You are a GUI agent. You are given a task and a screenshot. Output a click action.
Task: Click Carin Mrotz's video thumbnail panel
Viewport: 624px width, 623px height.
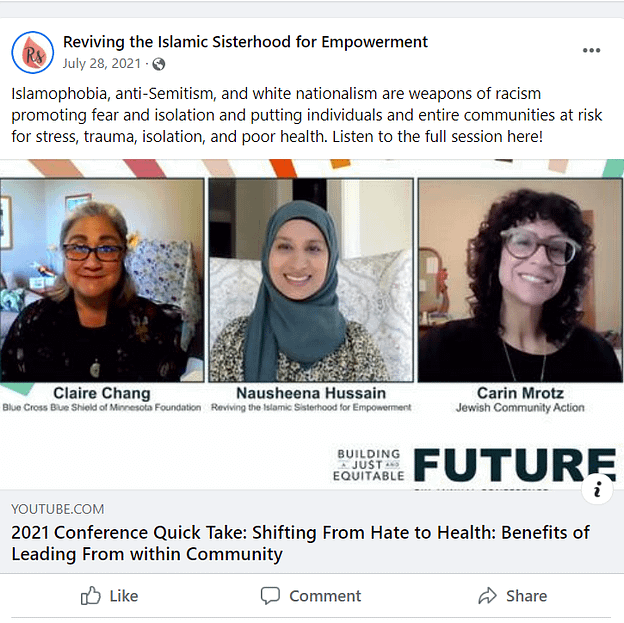click(x=520, y=280)
